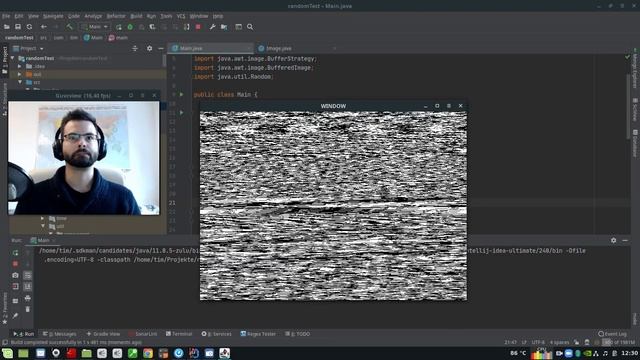Click the Linux Mint menu button
Viewport: 640px width, 360px height.
(x=7, y=353)
